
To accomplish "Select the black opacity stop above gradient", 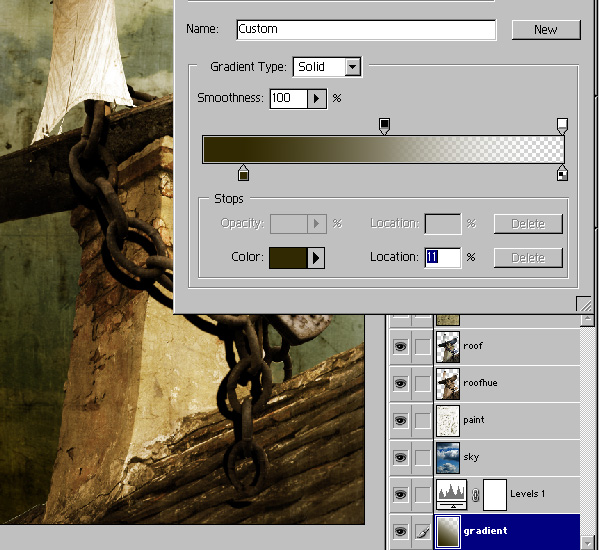I will point(384,126).
